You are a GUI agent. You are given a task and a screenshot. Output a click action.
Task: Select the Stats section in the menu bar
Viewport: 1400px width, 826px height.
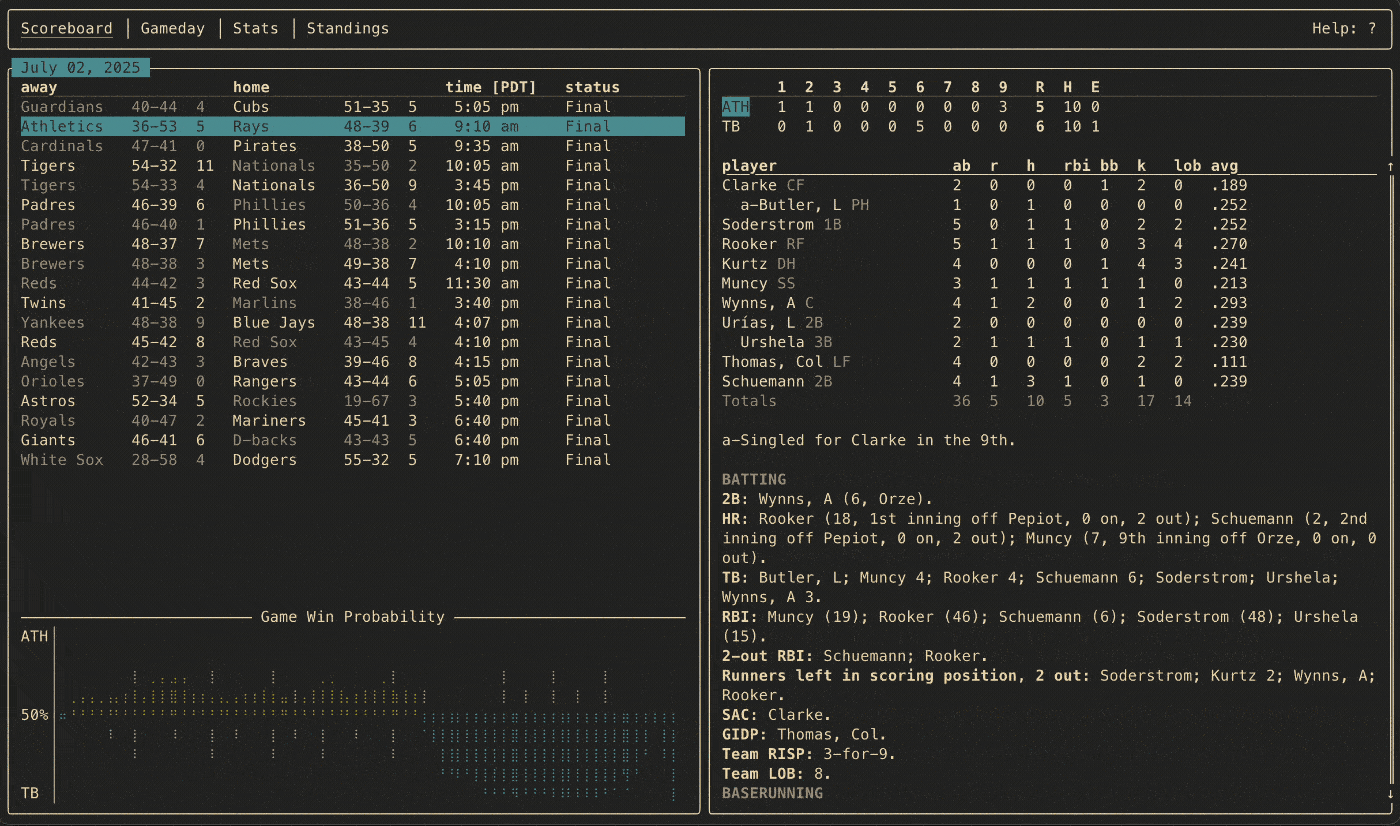[255, 28]
